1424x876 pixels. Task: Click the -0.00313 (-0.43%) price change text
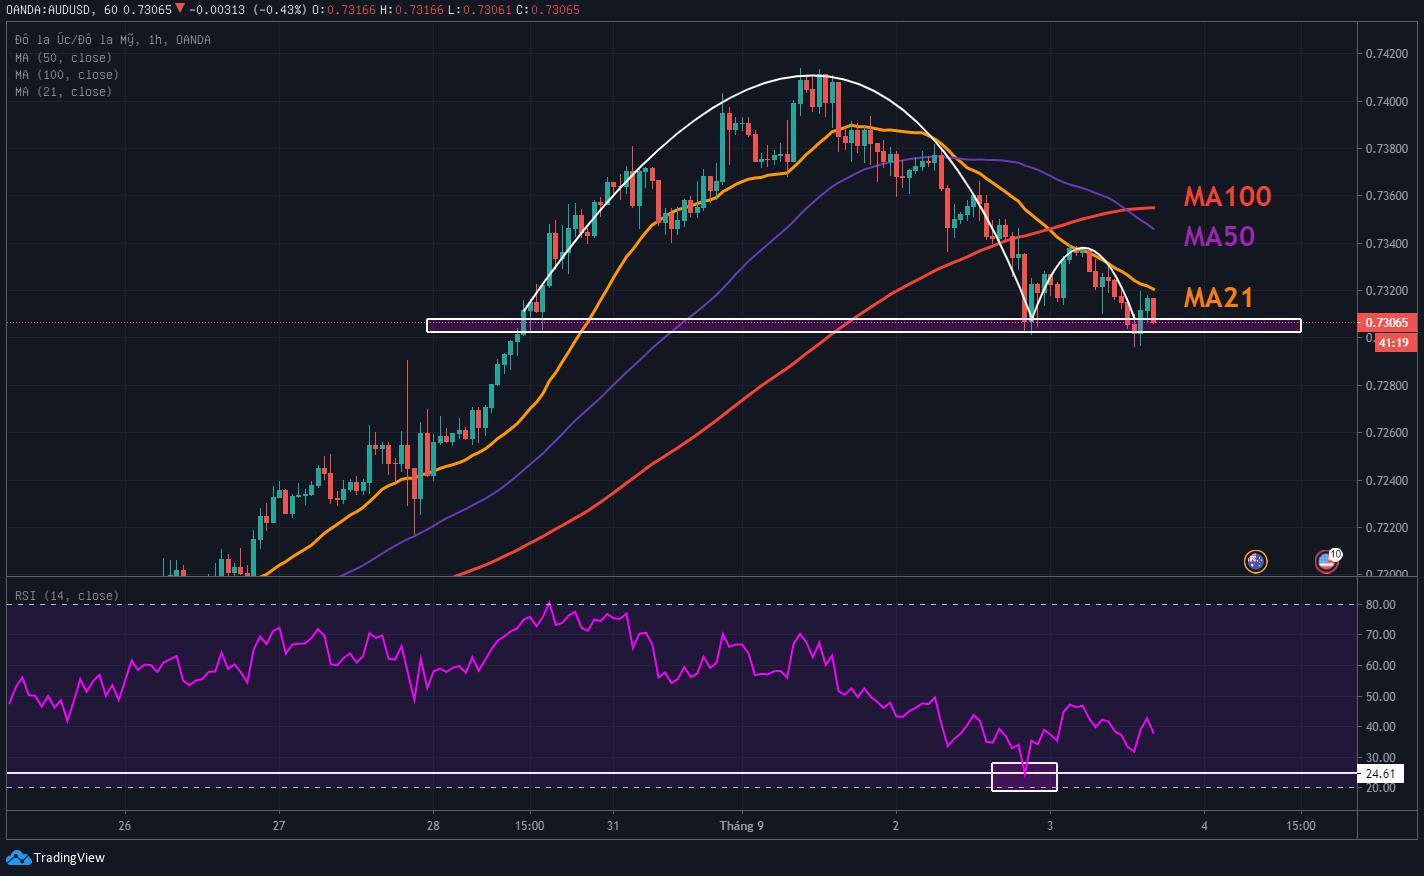click(247, 9)
